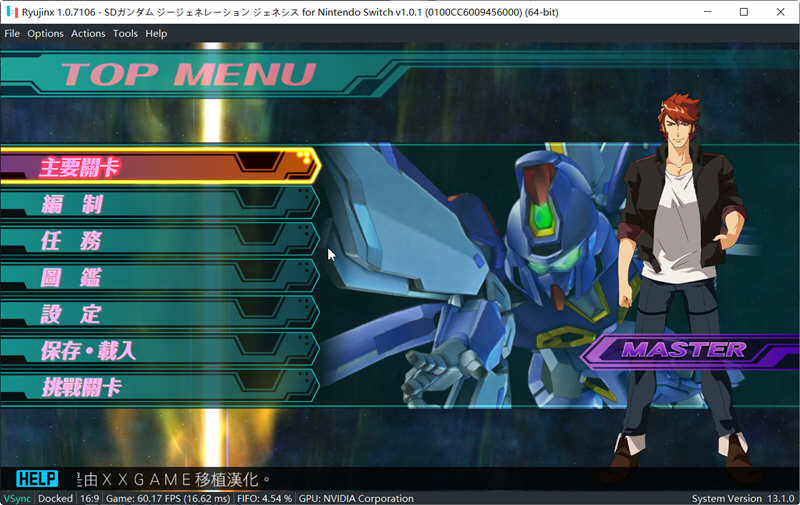Open the Actions menu
Image resolution: width=800 pixels, height=505 pixels.
tap(88, 34)
